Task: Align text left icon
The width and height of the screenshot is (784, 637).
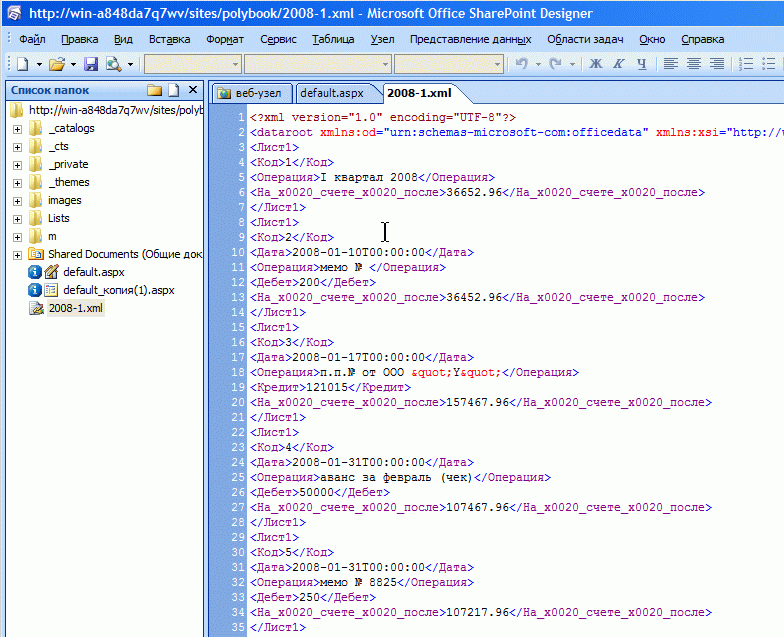Action: coord(670,64)
